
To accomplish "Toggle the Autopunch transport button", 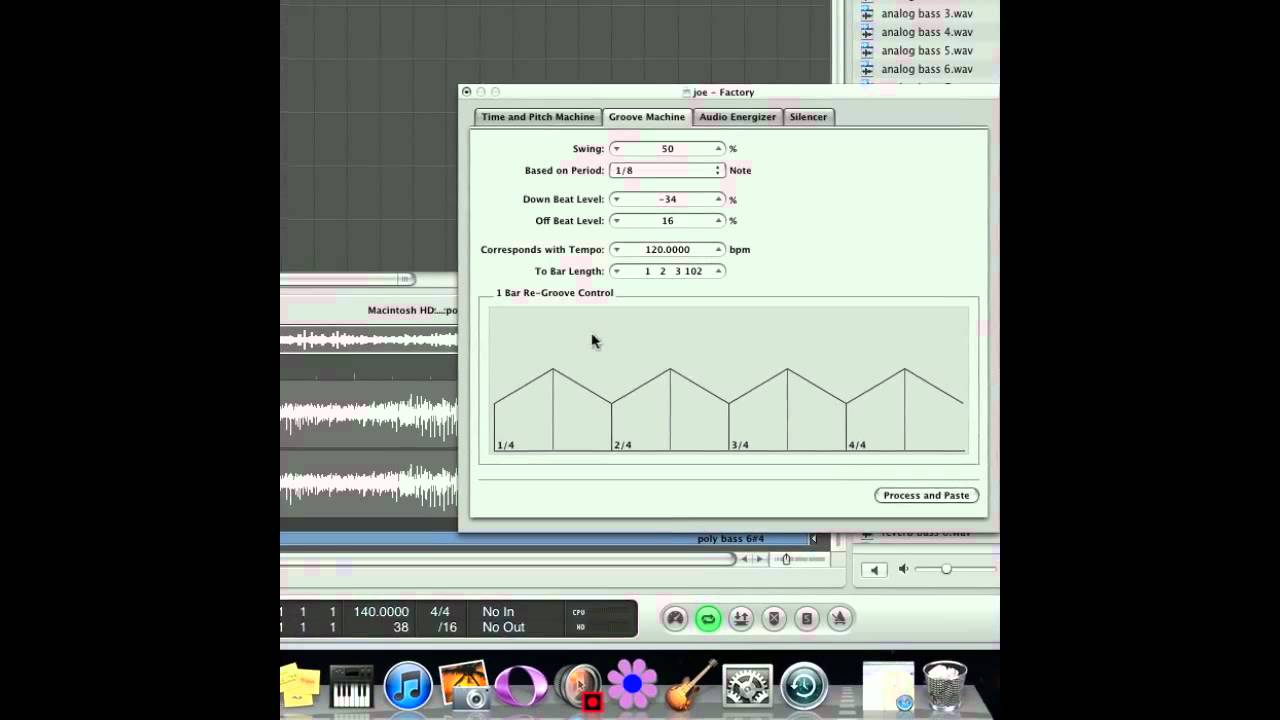I will [741, 619].
